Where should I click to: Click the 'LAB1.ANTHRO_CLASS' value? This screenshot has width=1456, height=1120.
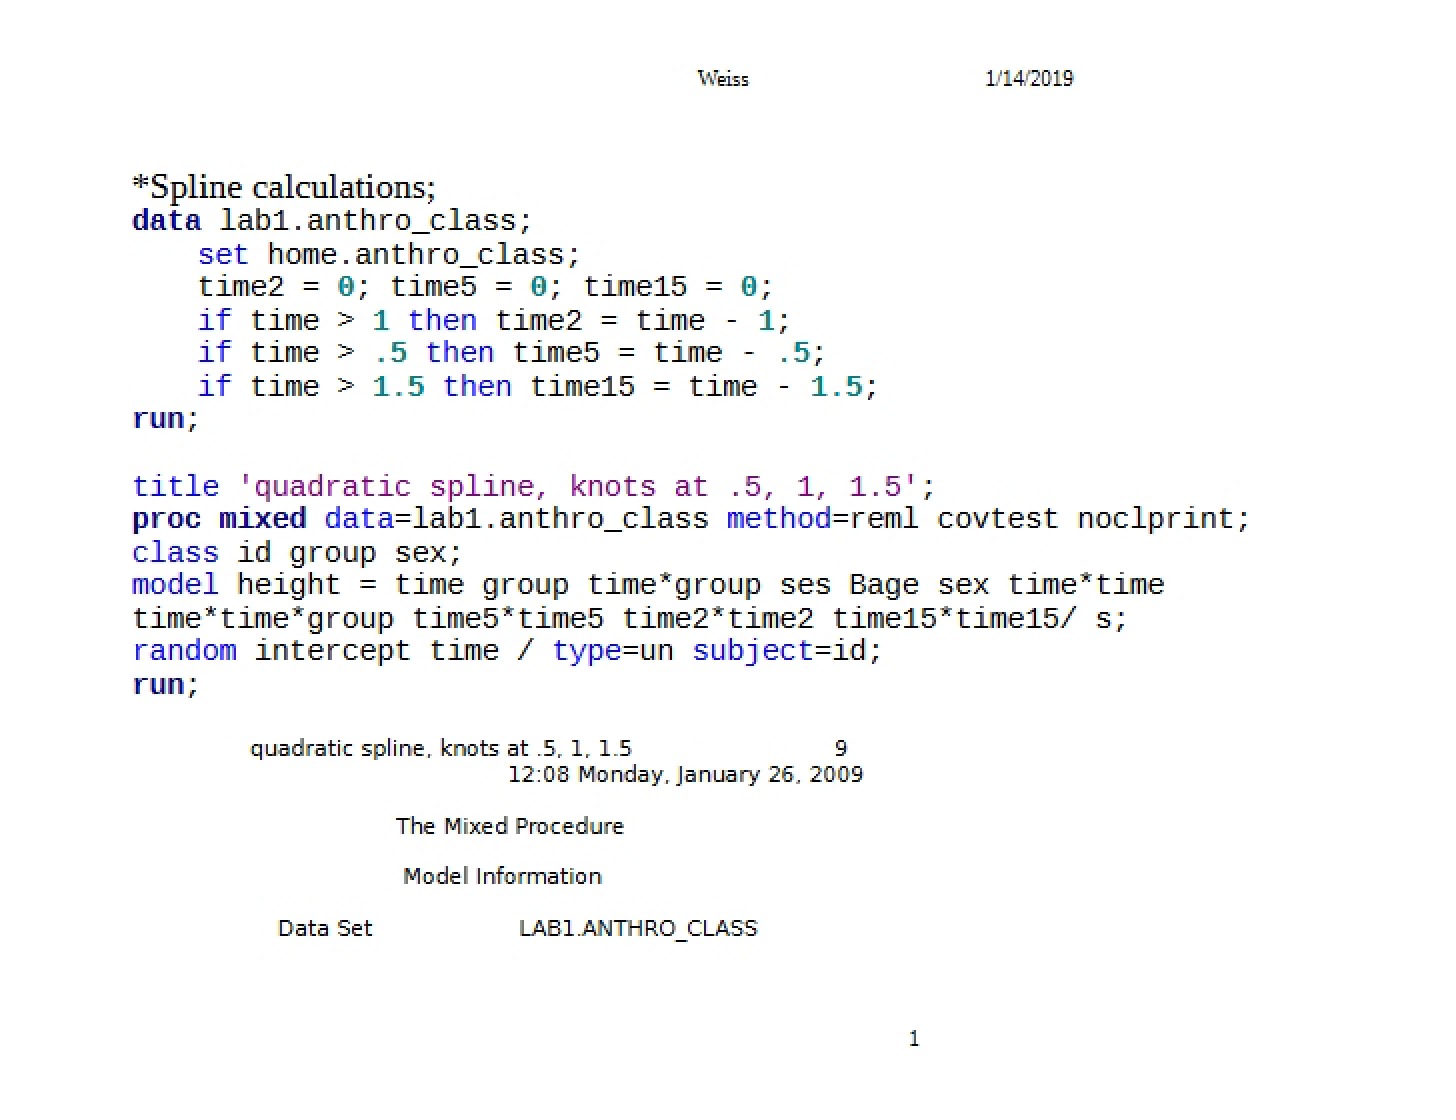[638, 929]
